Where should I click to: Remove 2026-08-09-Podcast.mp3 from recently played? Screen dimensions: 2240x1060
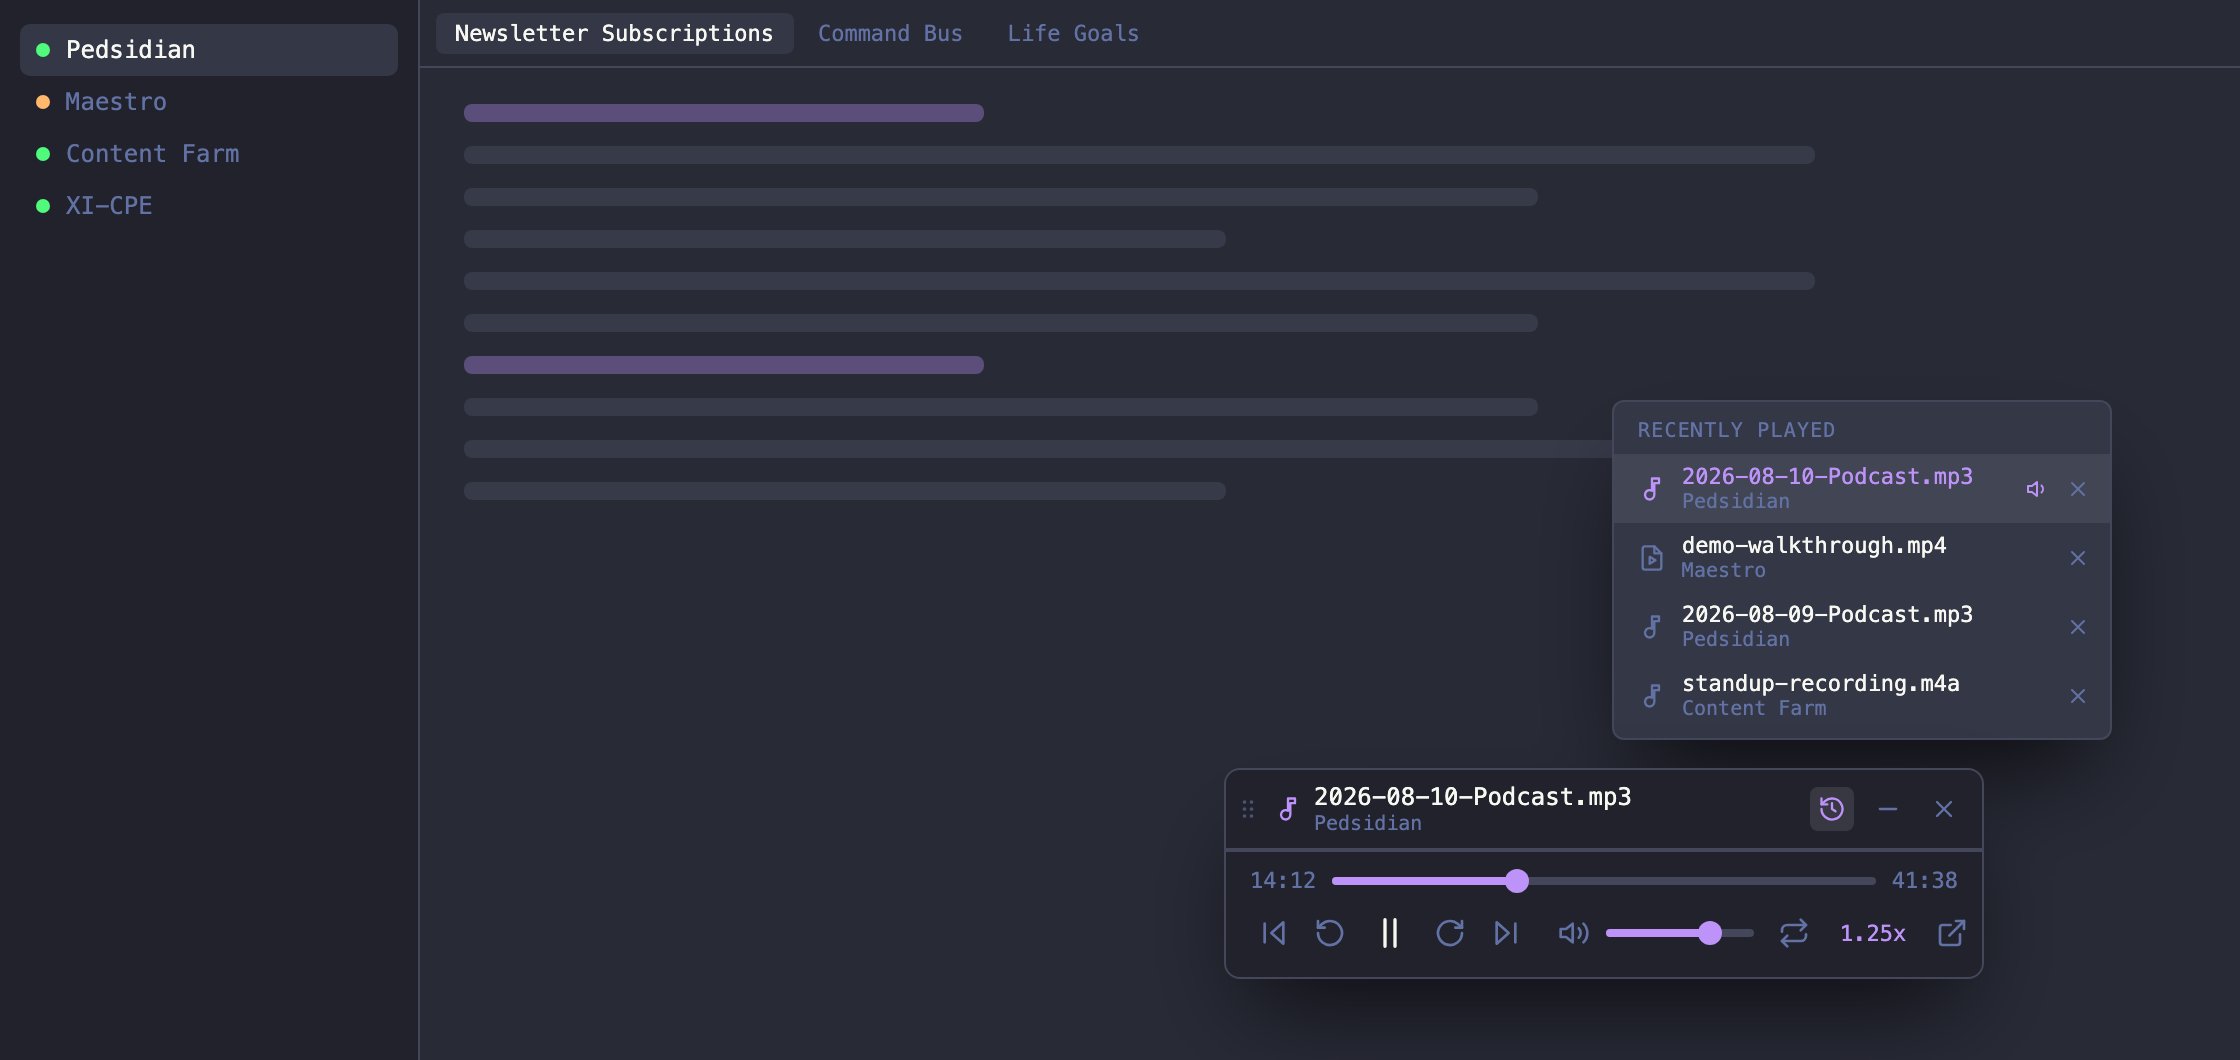2078,627
